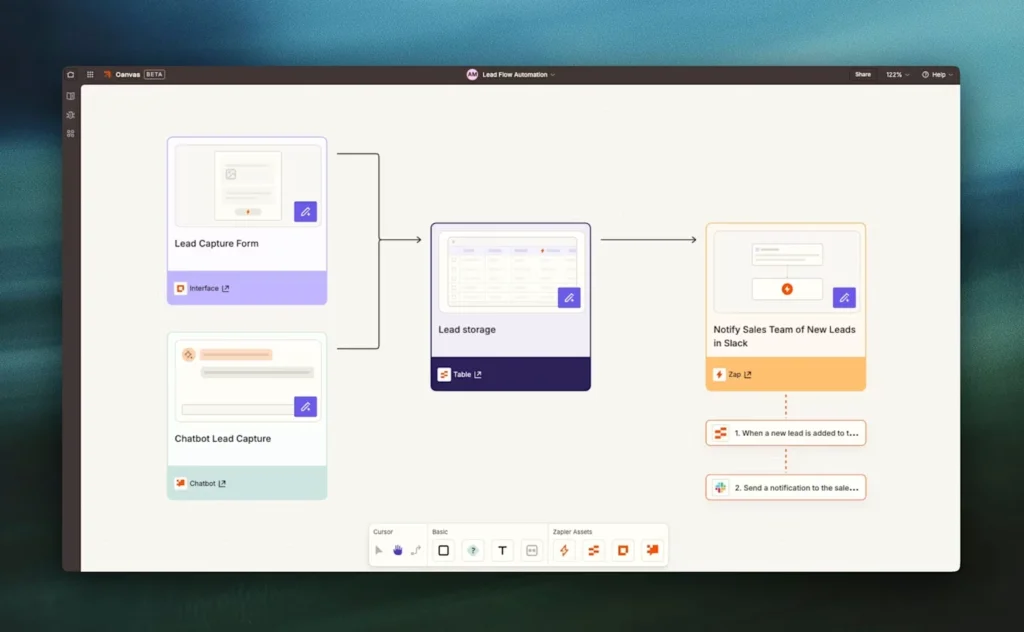Click the edit pencil on Lead storage card
The height and width of the screenshot is (632, 1024).
pos(569,297)
